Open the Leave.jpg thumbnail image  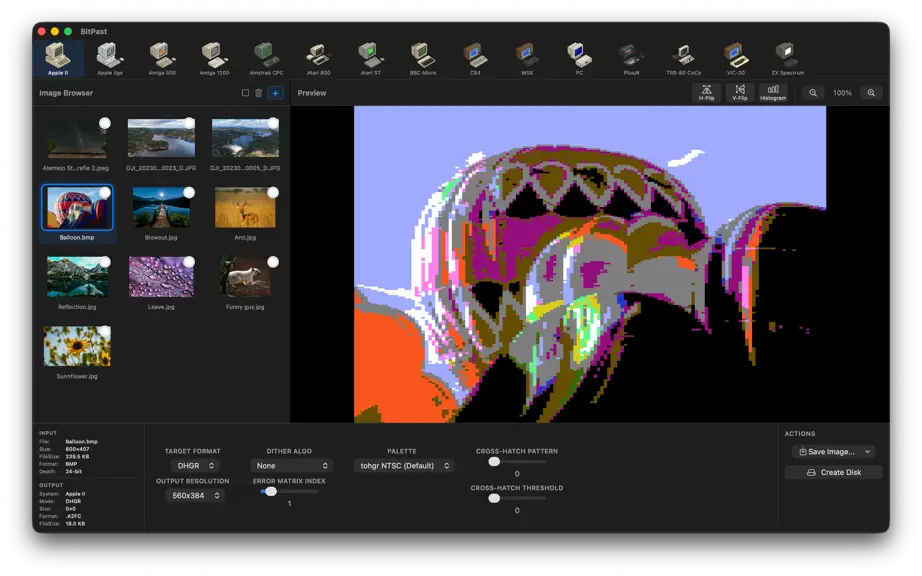161,277
